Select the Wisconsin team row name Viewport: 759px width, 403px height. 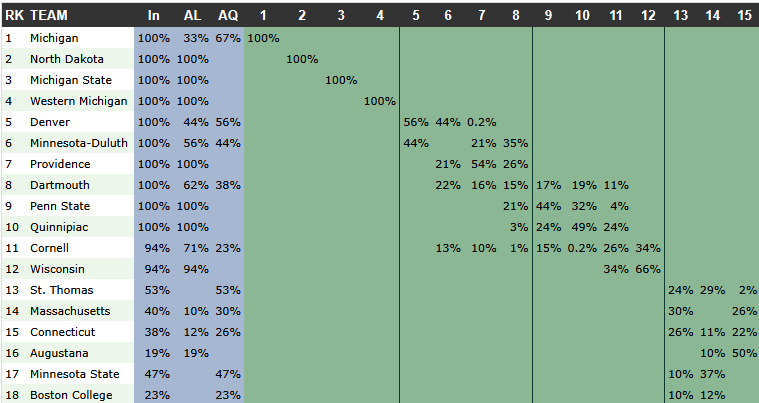click(x=58, y=269)
